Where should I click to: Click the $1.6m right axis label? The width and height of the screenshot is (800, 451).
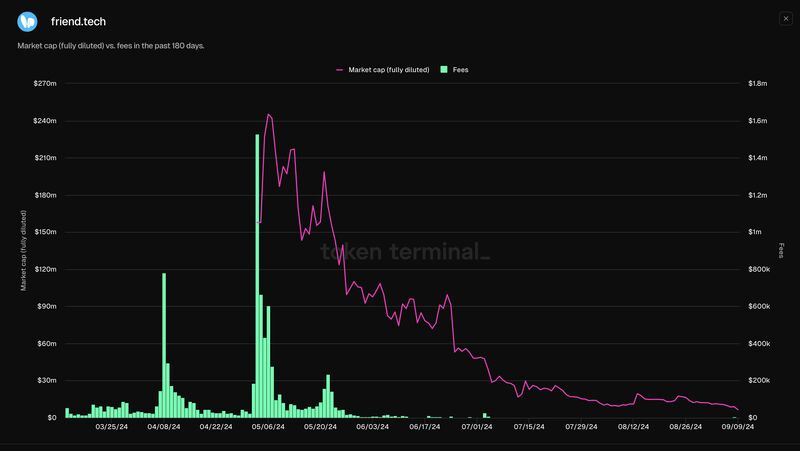758,121
